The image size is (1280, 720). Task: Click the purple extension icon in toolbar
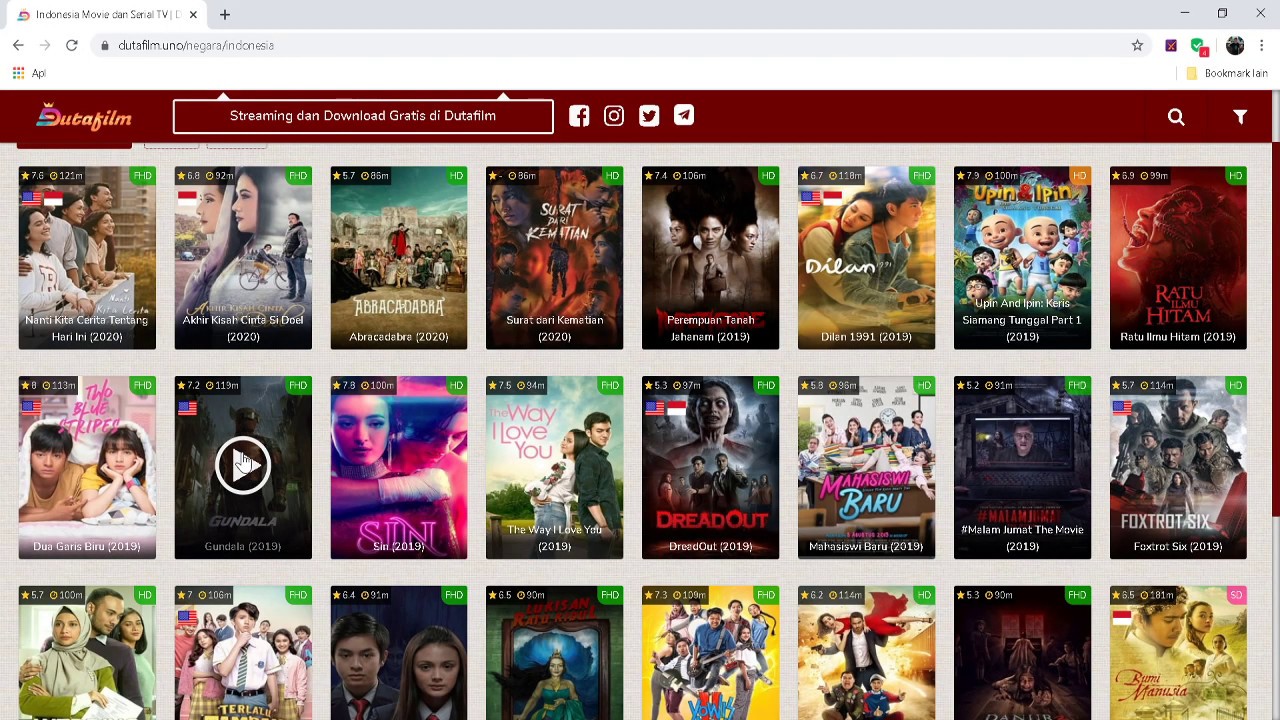[1171, 45]
